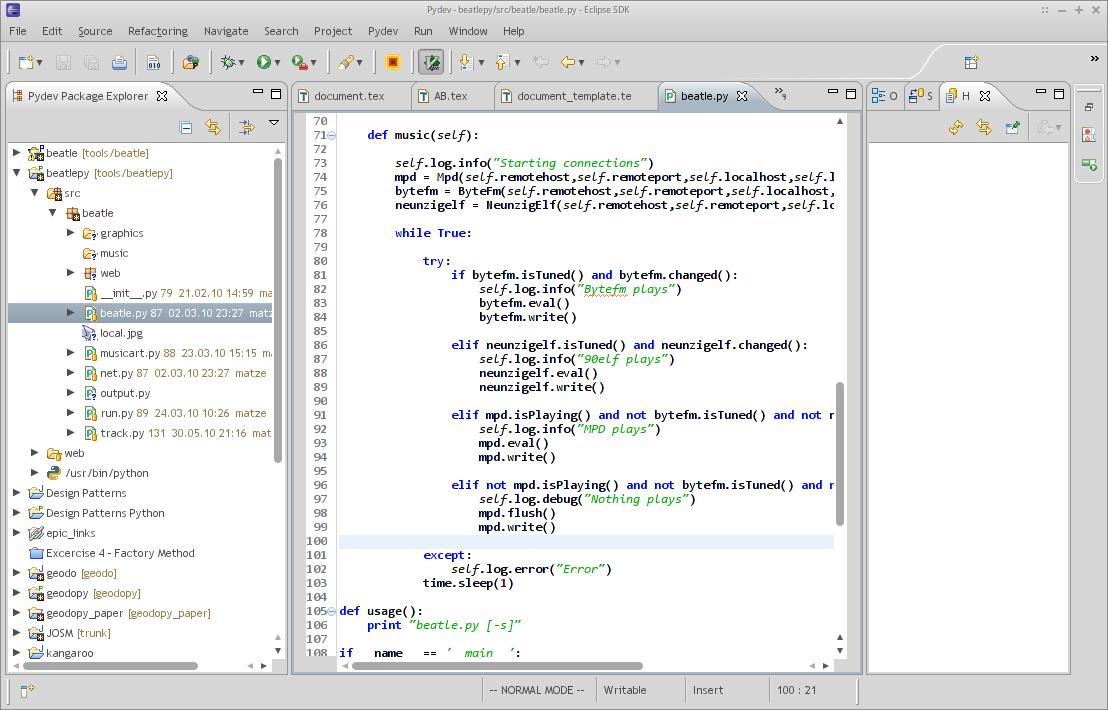The height and width of the screenshot is (710, 1108).
Task: Toggle Link with Editor in History panel
Action: (984, 127)
